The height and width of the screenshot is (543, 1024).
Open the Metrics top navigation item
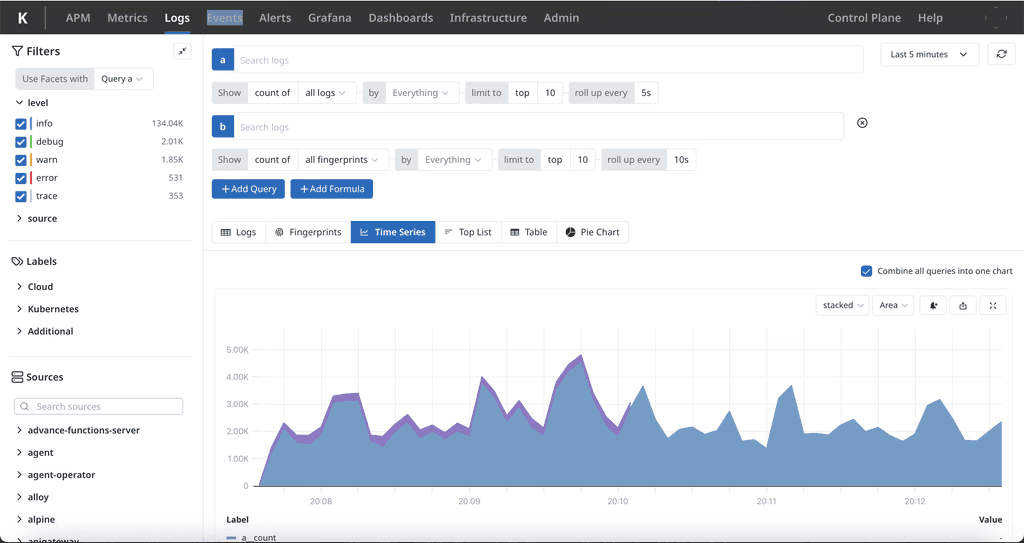(x=127, y=18)
